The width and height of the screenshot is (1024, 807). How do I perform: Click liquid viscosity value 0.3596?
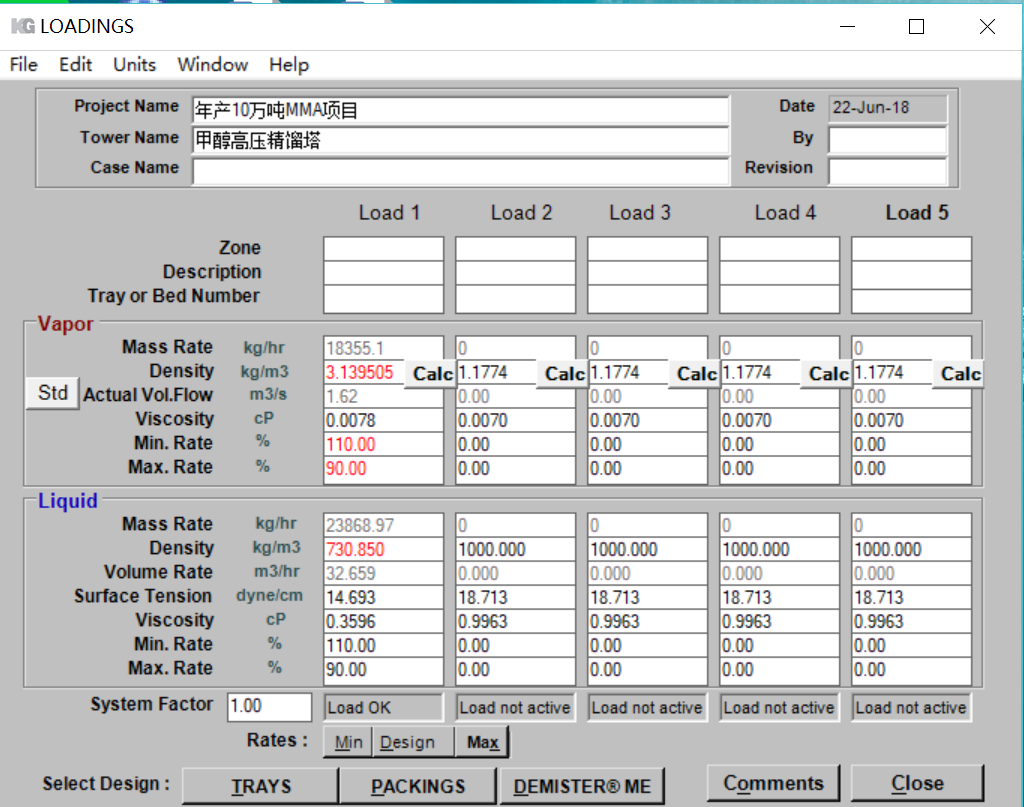[383, 622]
